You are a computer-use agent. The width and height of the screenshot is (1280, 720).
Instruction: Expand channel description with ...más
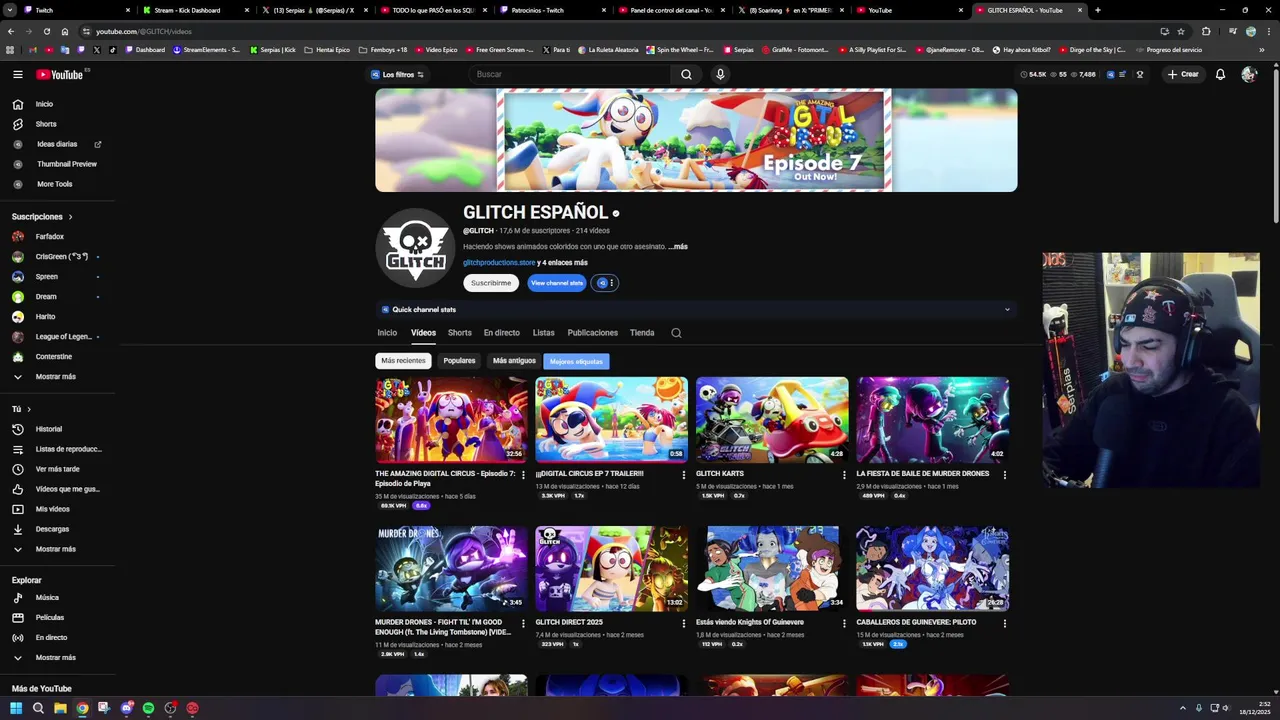(x=678, y=246)
